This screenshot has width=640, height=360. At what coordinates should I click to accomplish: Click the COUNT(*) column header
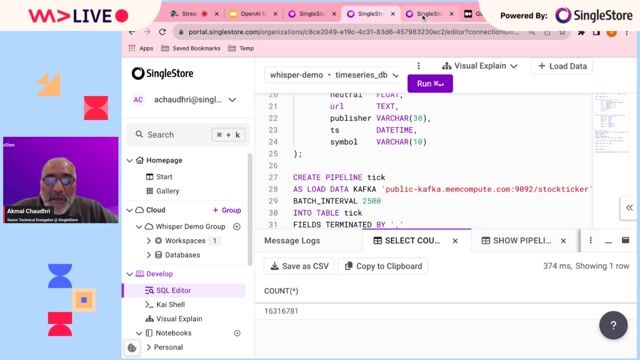tap(281, 291)
